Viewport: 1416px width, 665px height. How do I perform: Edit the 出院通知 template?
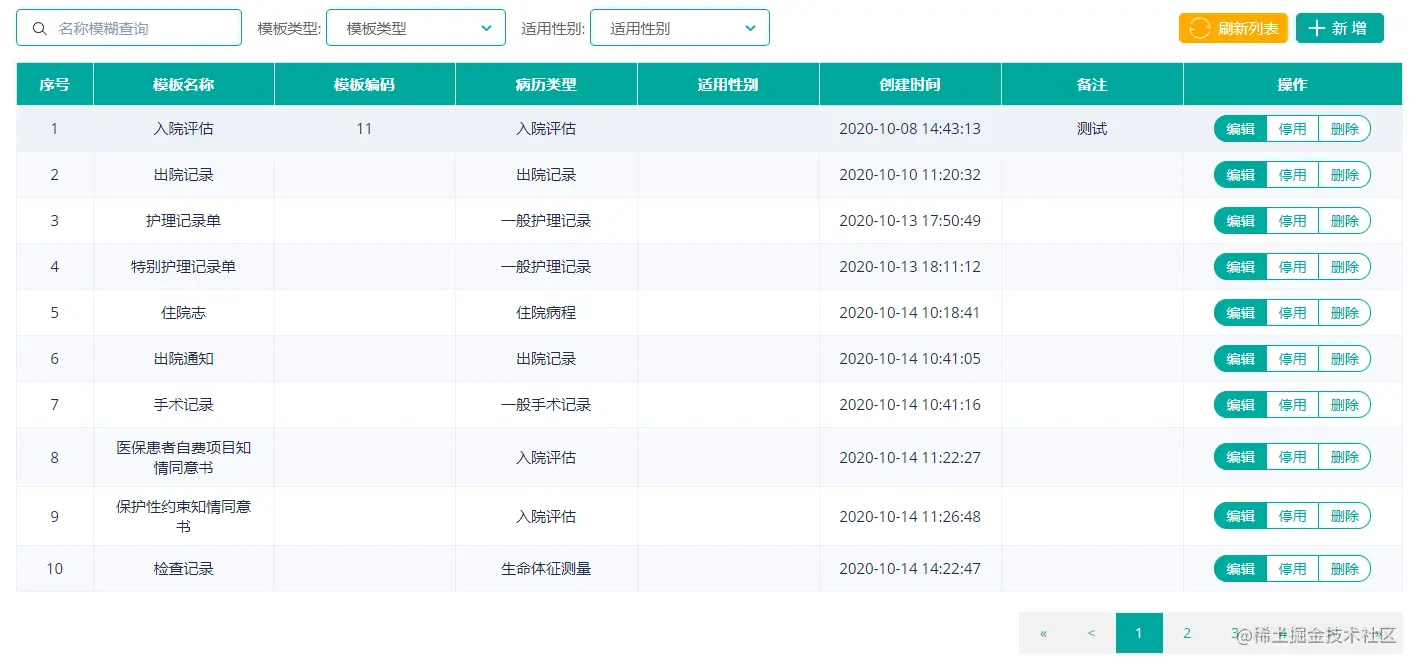click(x=1240, y=359)
